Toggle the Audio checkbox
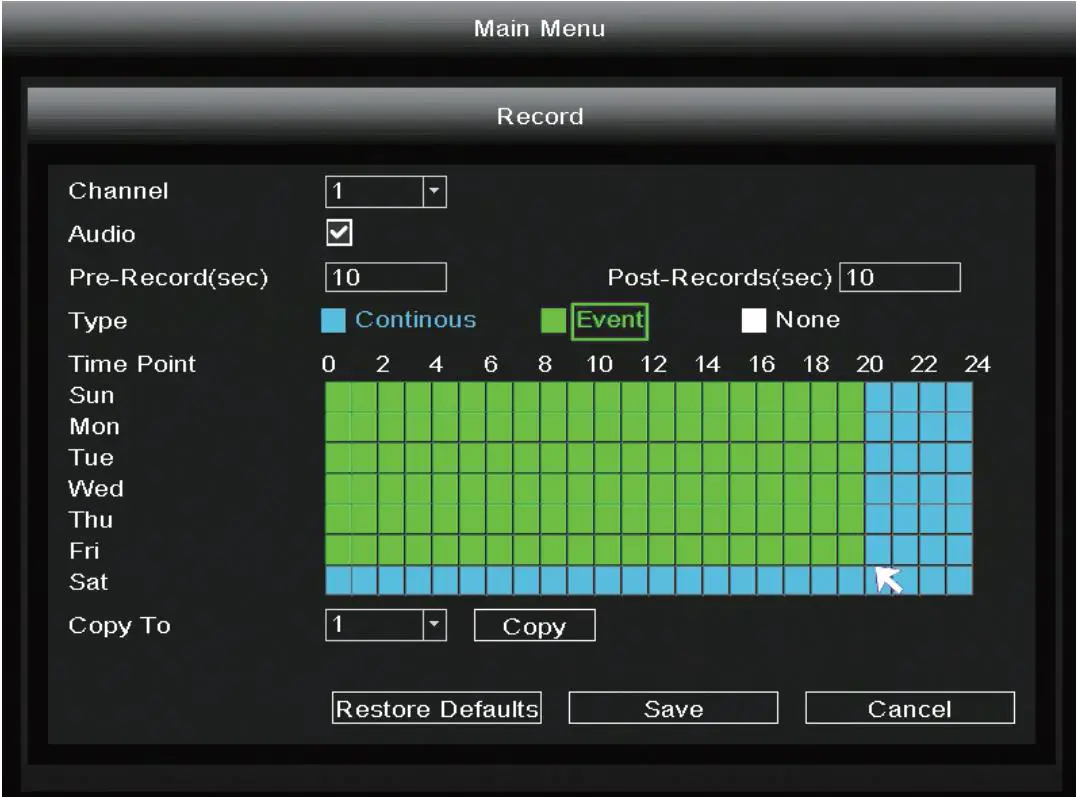This screenshot has height=797, width=1078. 340,233
